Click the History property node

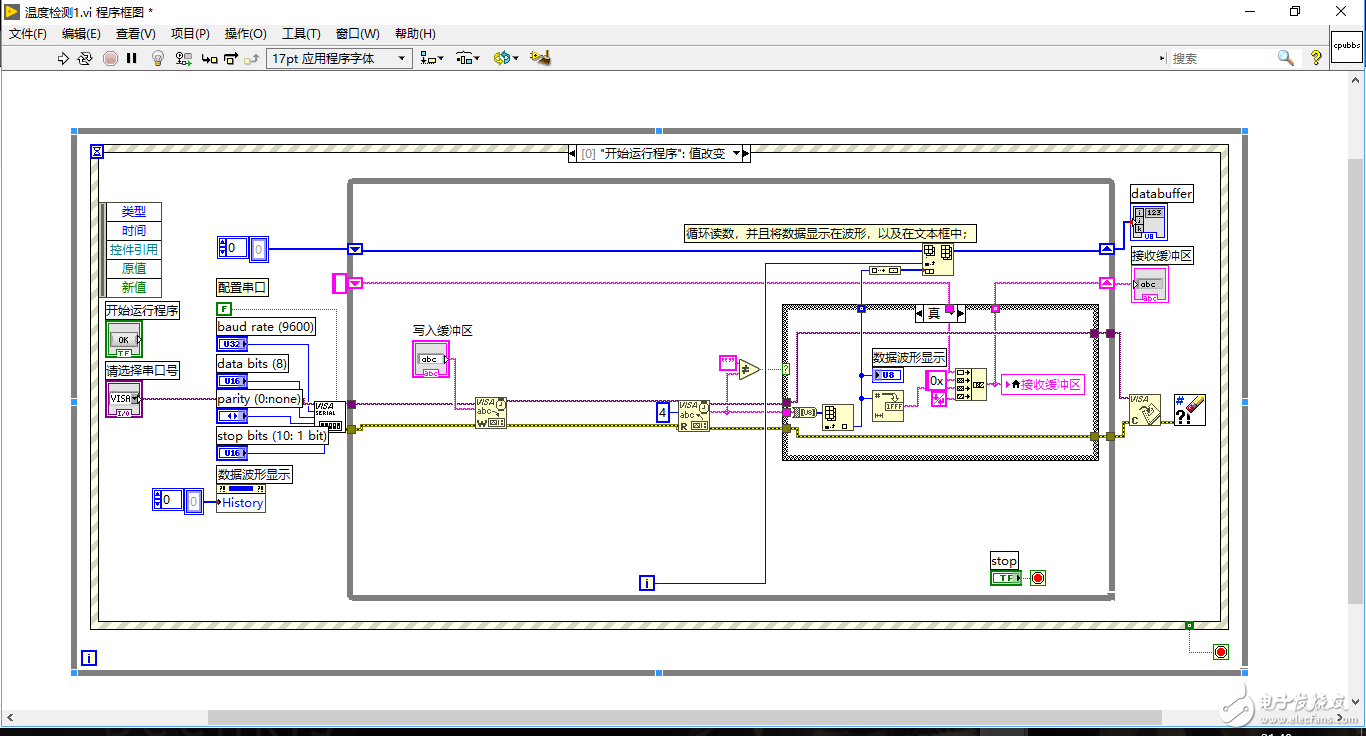(241, 499)
